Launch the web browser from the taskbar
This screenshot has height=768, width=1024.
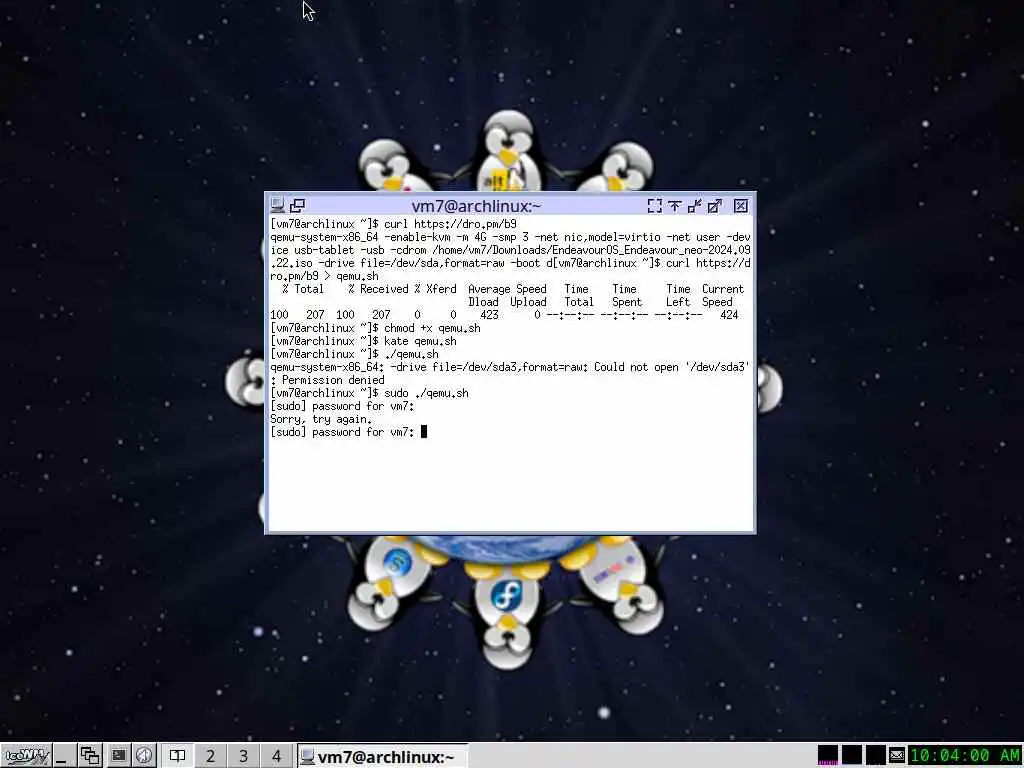(144, 756)
